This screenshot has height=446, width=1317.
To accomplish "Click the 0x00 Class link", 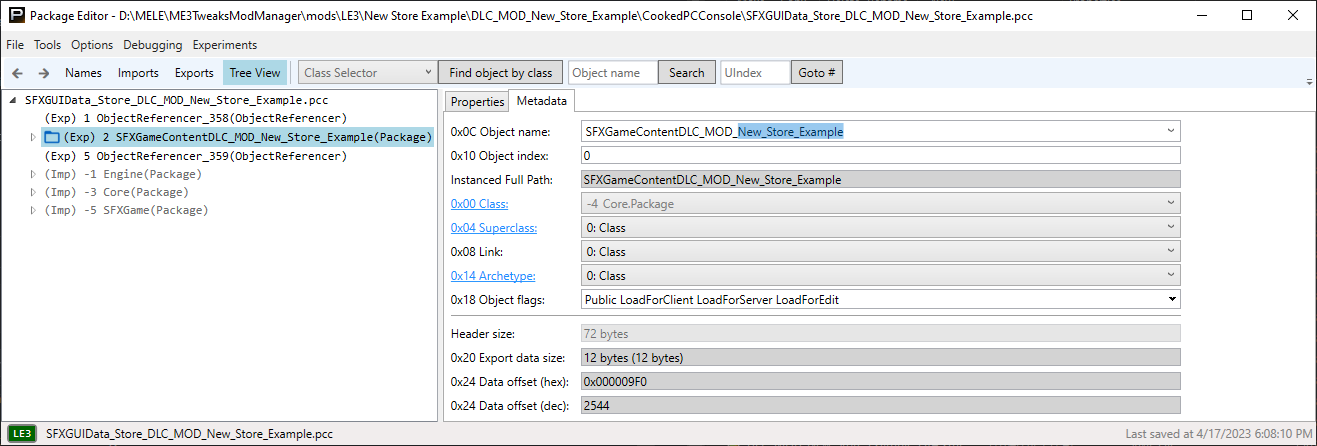I will click(x=480, y=204).
